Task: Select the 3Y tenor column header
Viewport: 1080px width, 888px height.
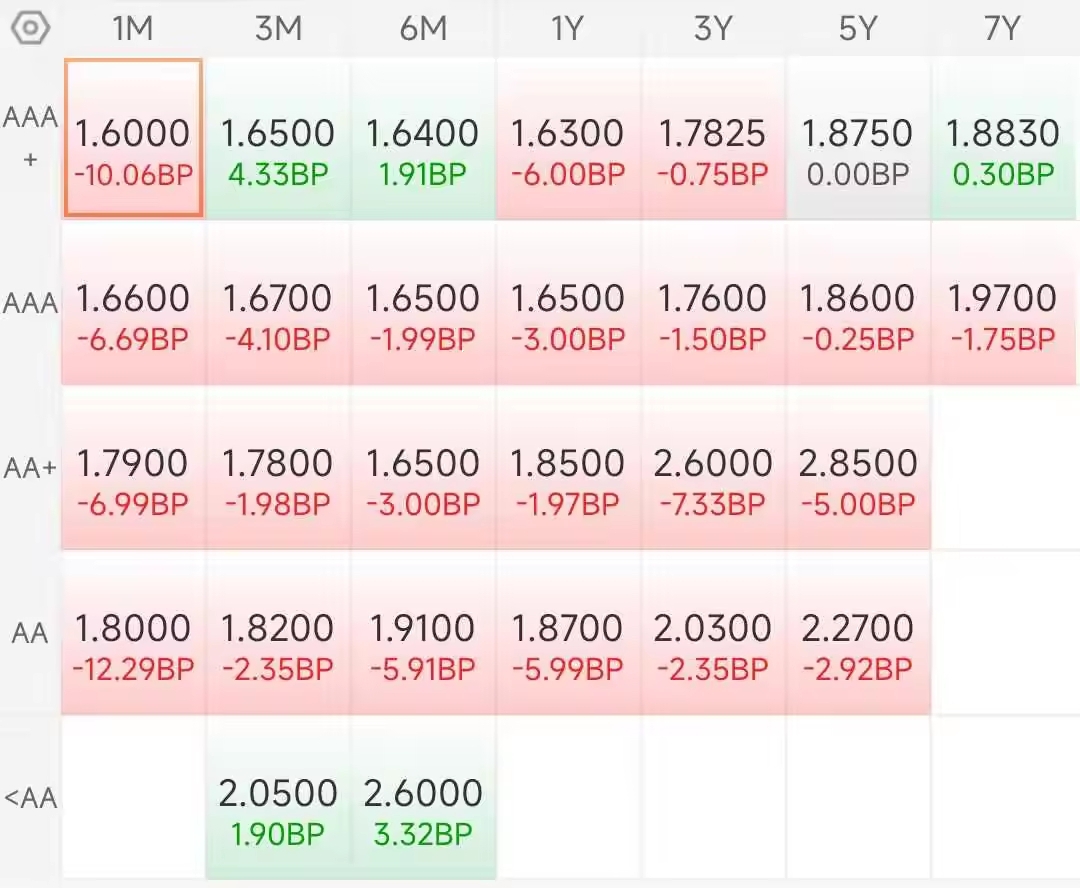Action: point(713,29)
